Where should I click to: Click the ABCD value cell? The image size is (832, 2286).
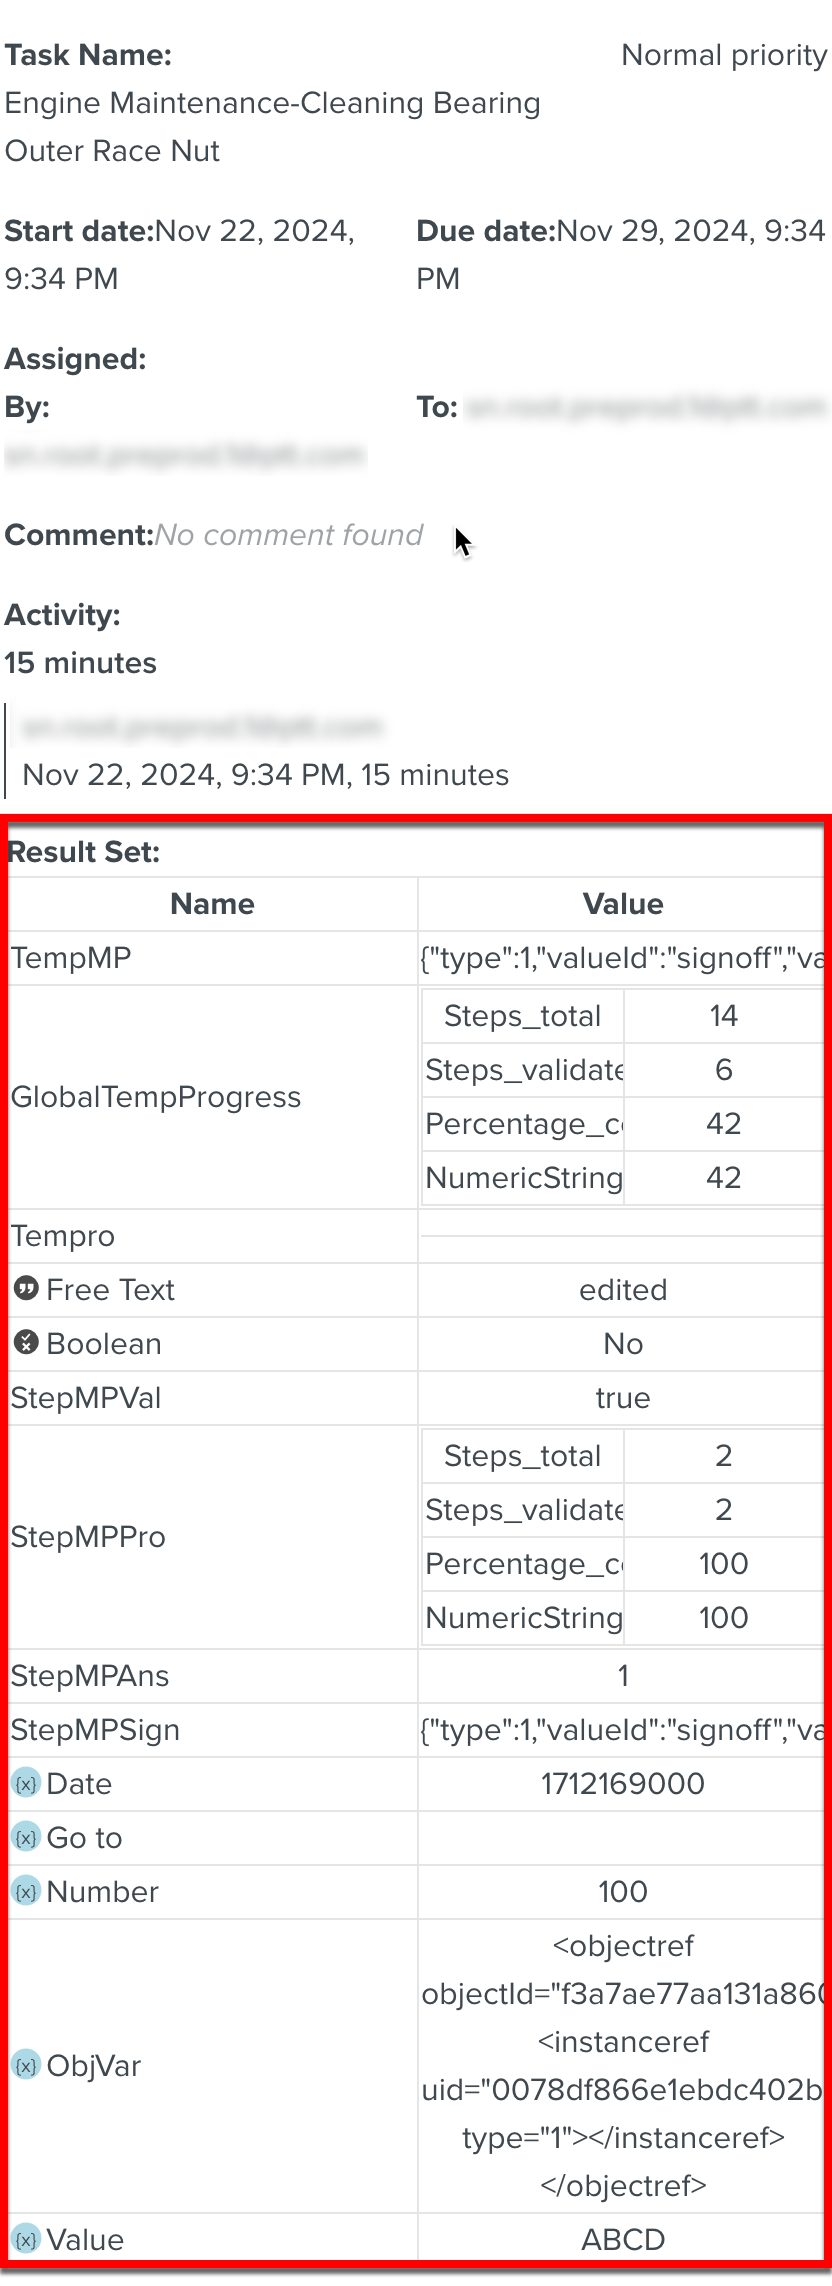622,2240
